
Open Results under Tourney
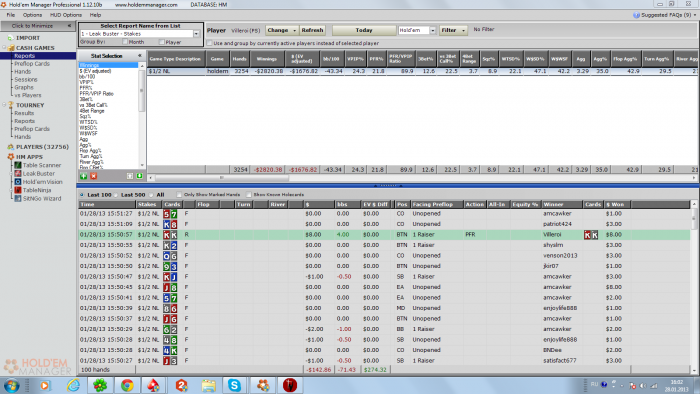[x=24, y=113]
